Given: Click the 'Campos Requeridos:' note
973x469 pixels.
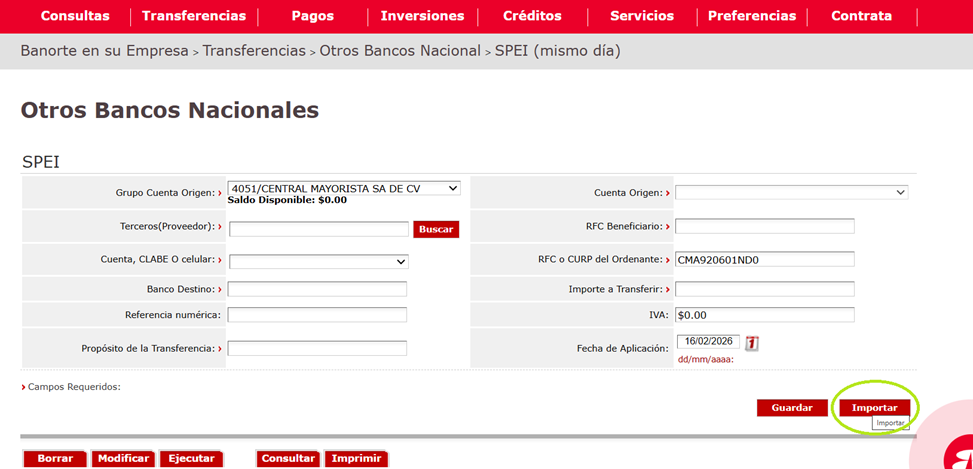Looking at the screenshot, I should (x=74, y=386).
